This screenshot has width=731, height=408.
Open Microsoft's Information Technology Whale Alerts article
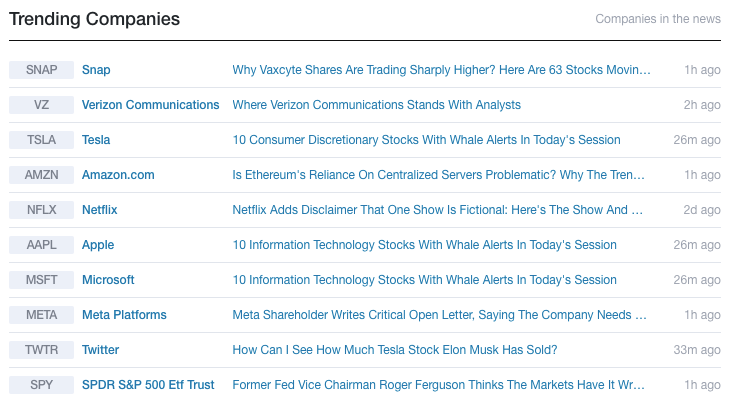pos(425,280)
